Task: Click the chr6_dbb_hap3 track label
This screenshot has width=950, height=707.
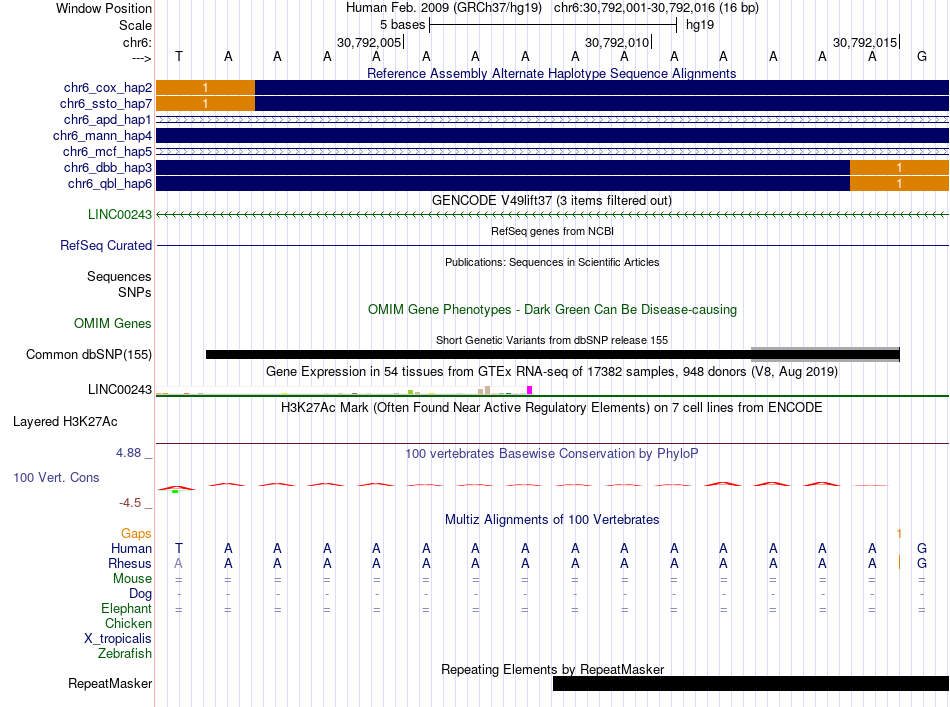Action: click(108, 167)
